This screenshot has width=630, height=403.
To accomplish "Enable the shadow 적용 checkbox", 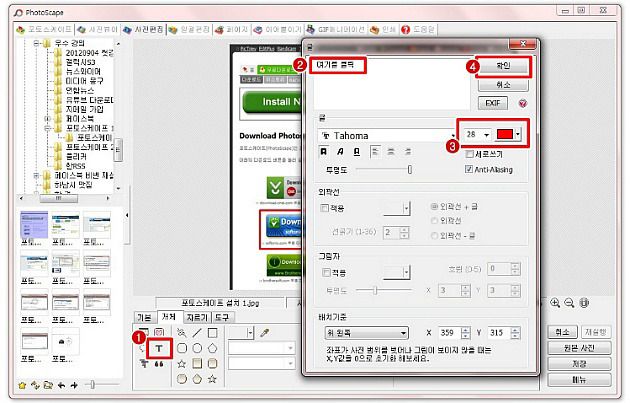I will pos(326,273).
